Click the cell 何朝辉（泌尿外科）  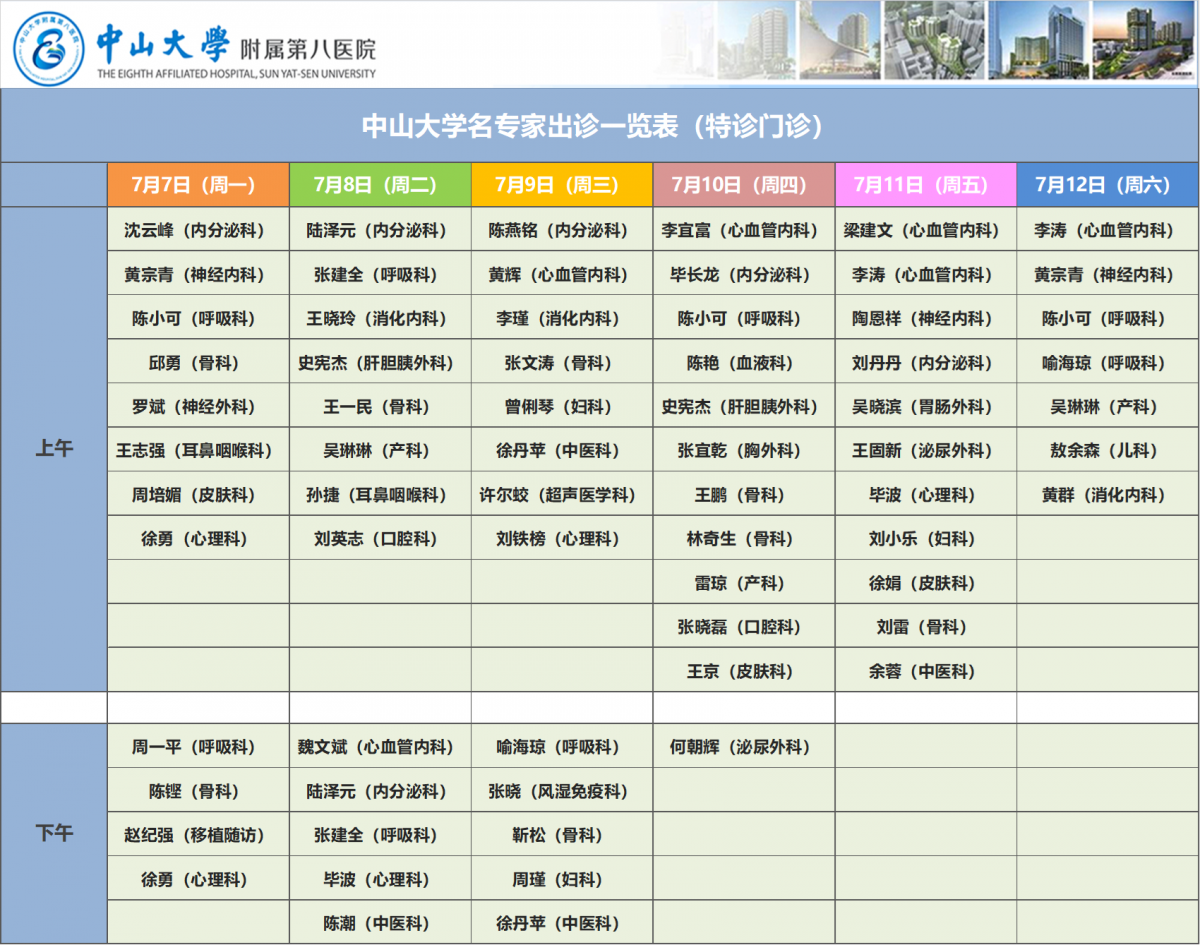pos(744,746)
